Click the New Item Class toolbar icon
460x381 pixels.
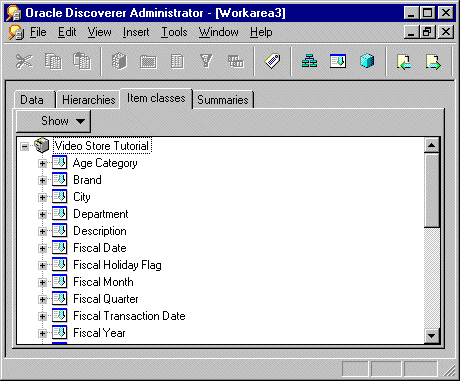click(338, 61)
